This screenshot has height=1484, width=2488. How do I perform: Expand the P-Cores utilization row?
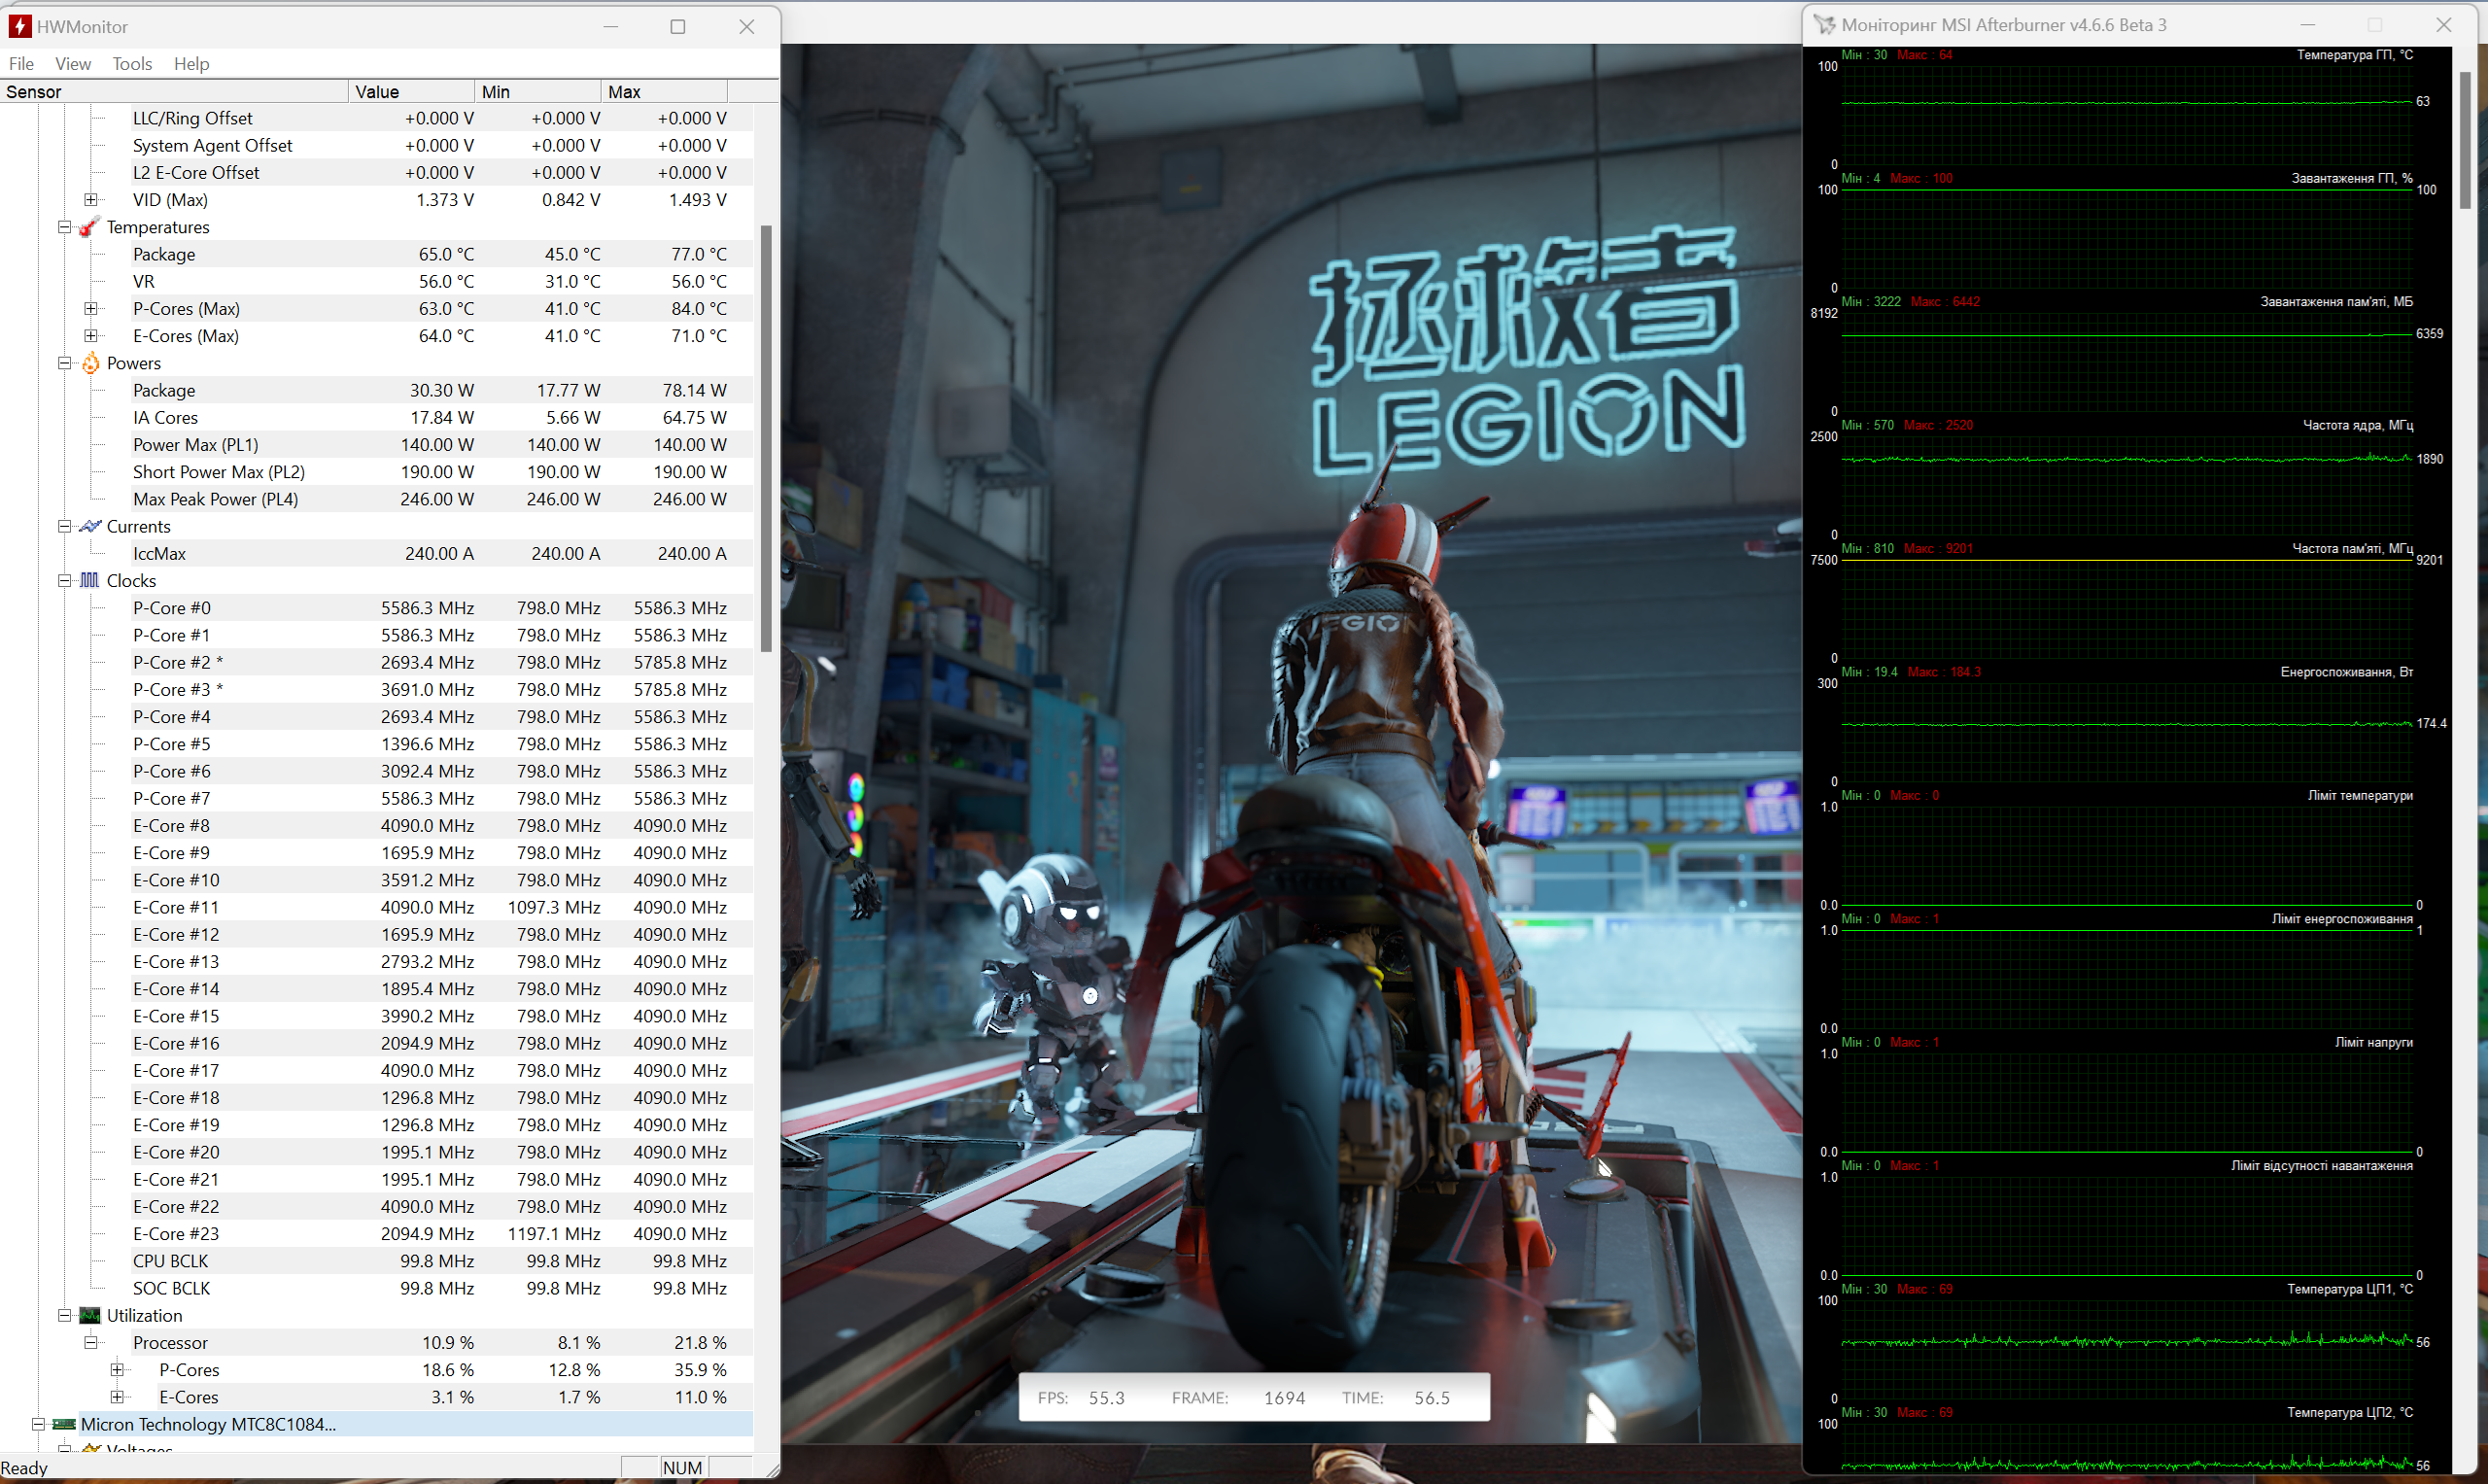(x=117, y=1369)
